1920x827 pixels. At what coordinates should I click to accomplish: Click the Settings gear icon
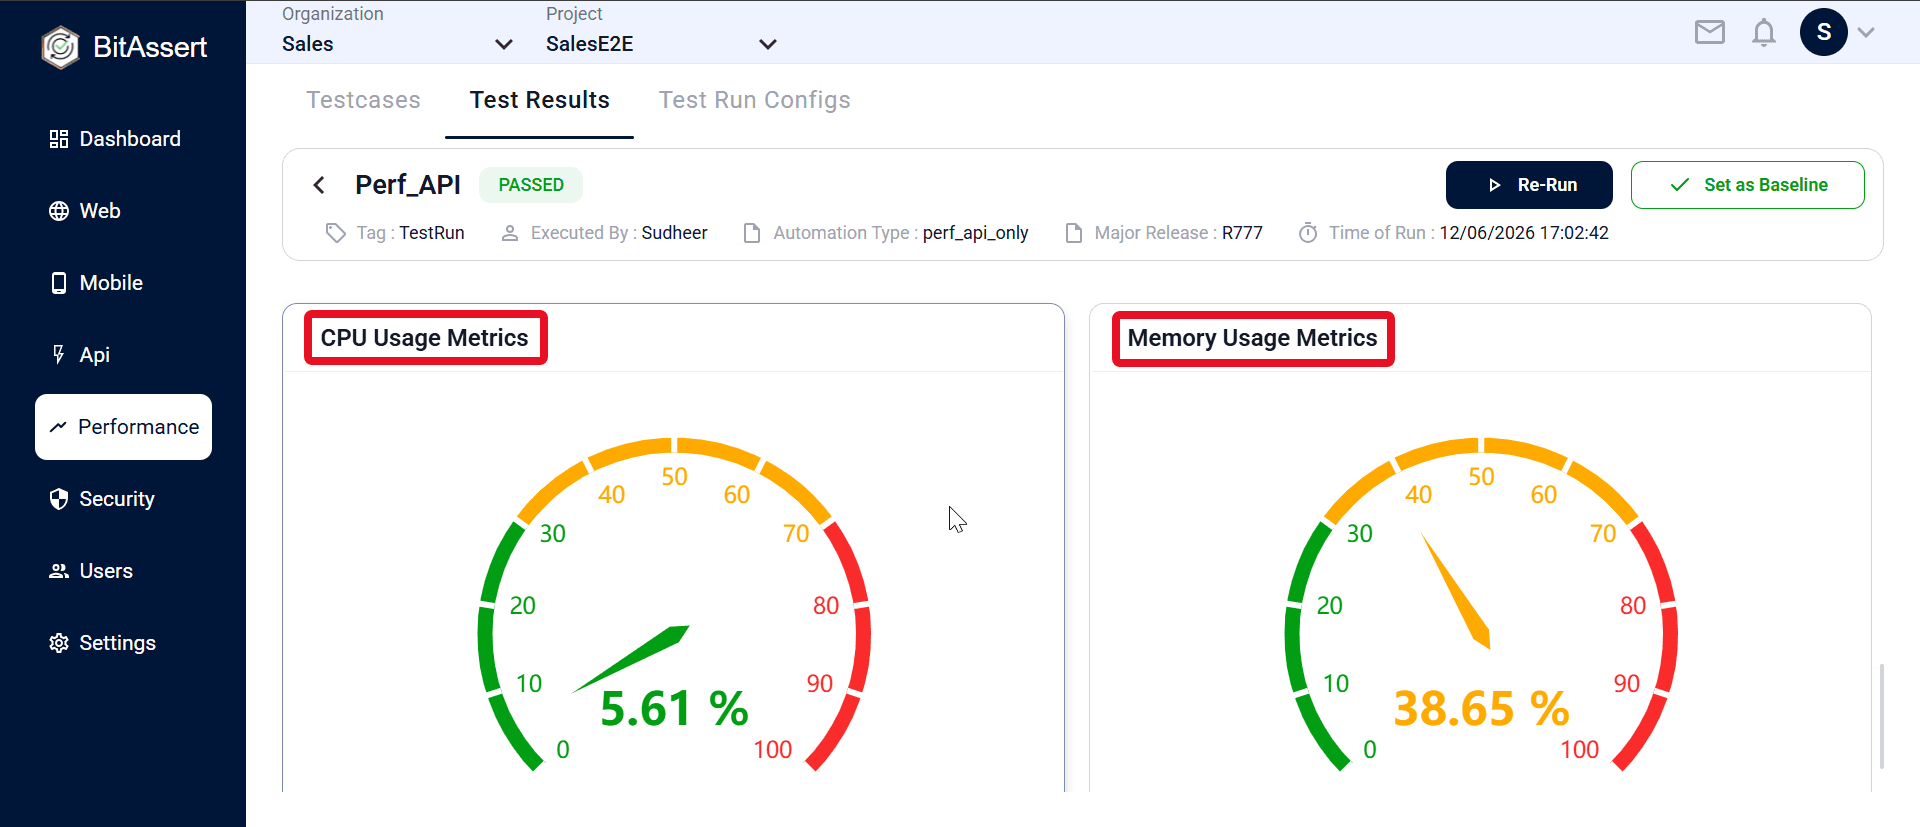coord(59,643)
